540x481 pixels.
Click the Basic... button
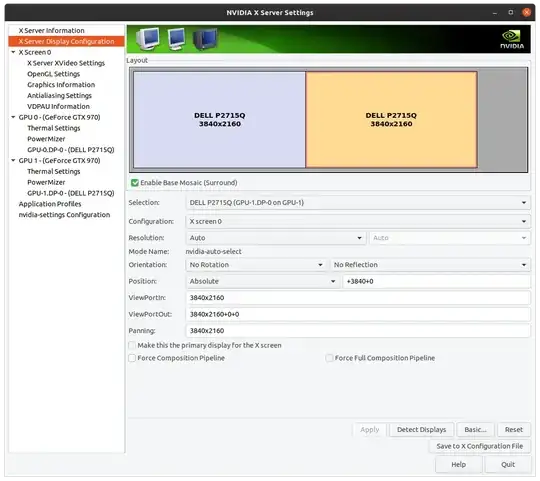(x=475, y=429)
